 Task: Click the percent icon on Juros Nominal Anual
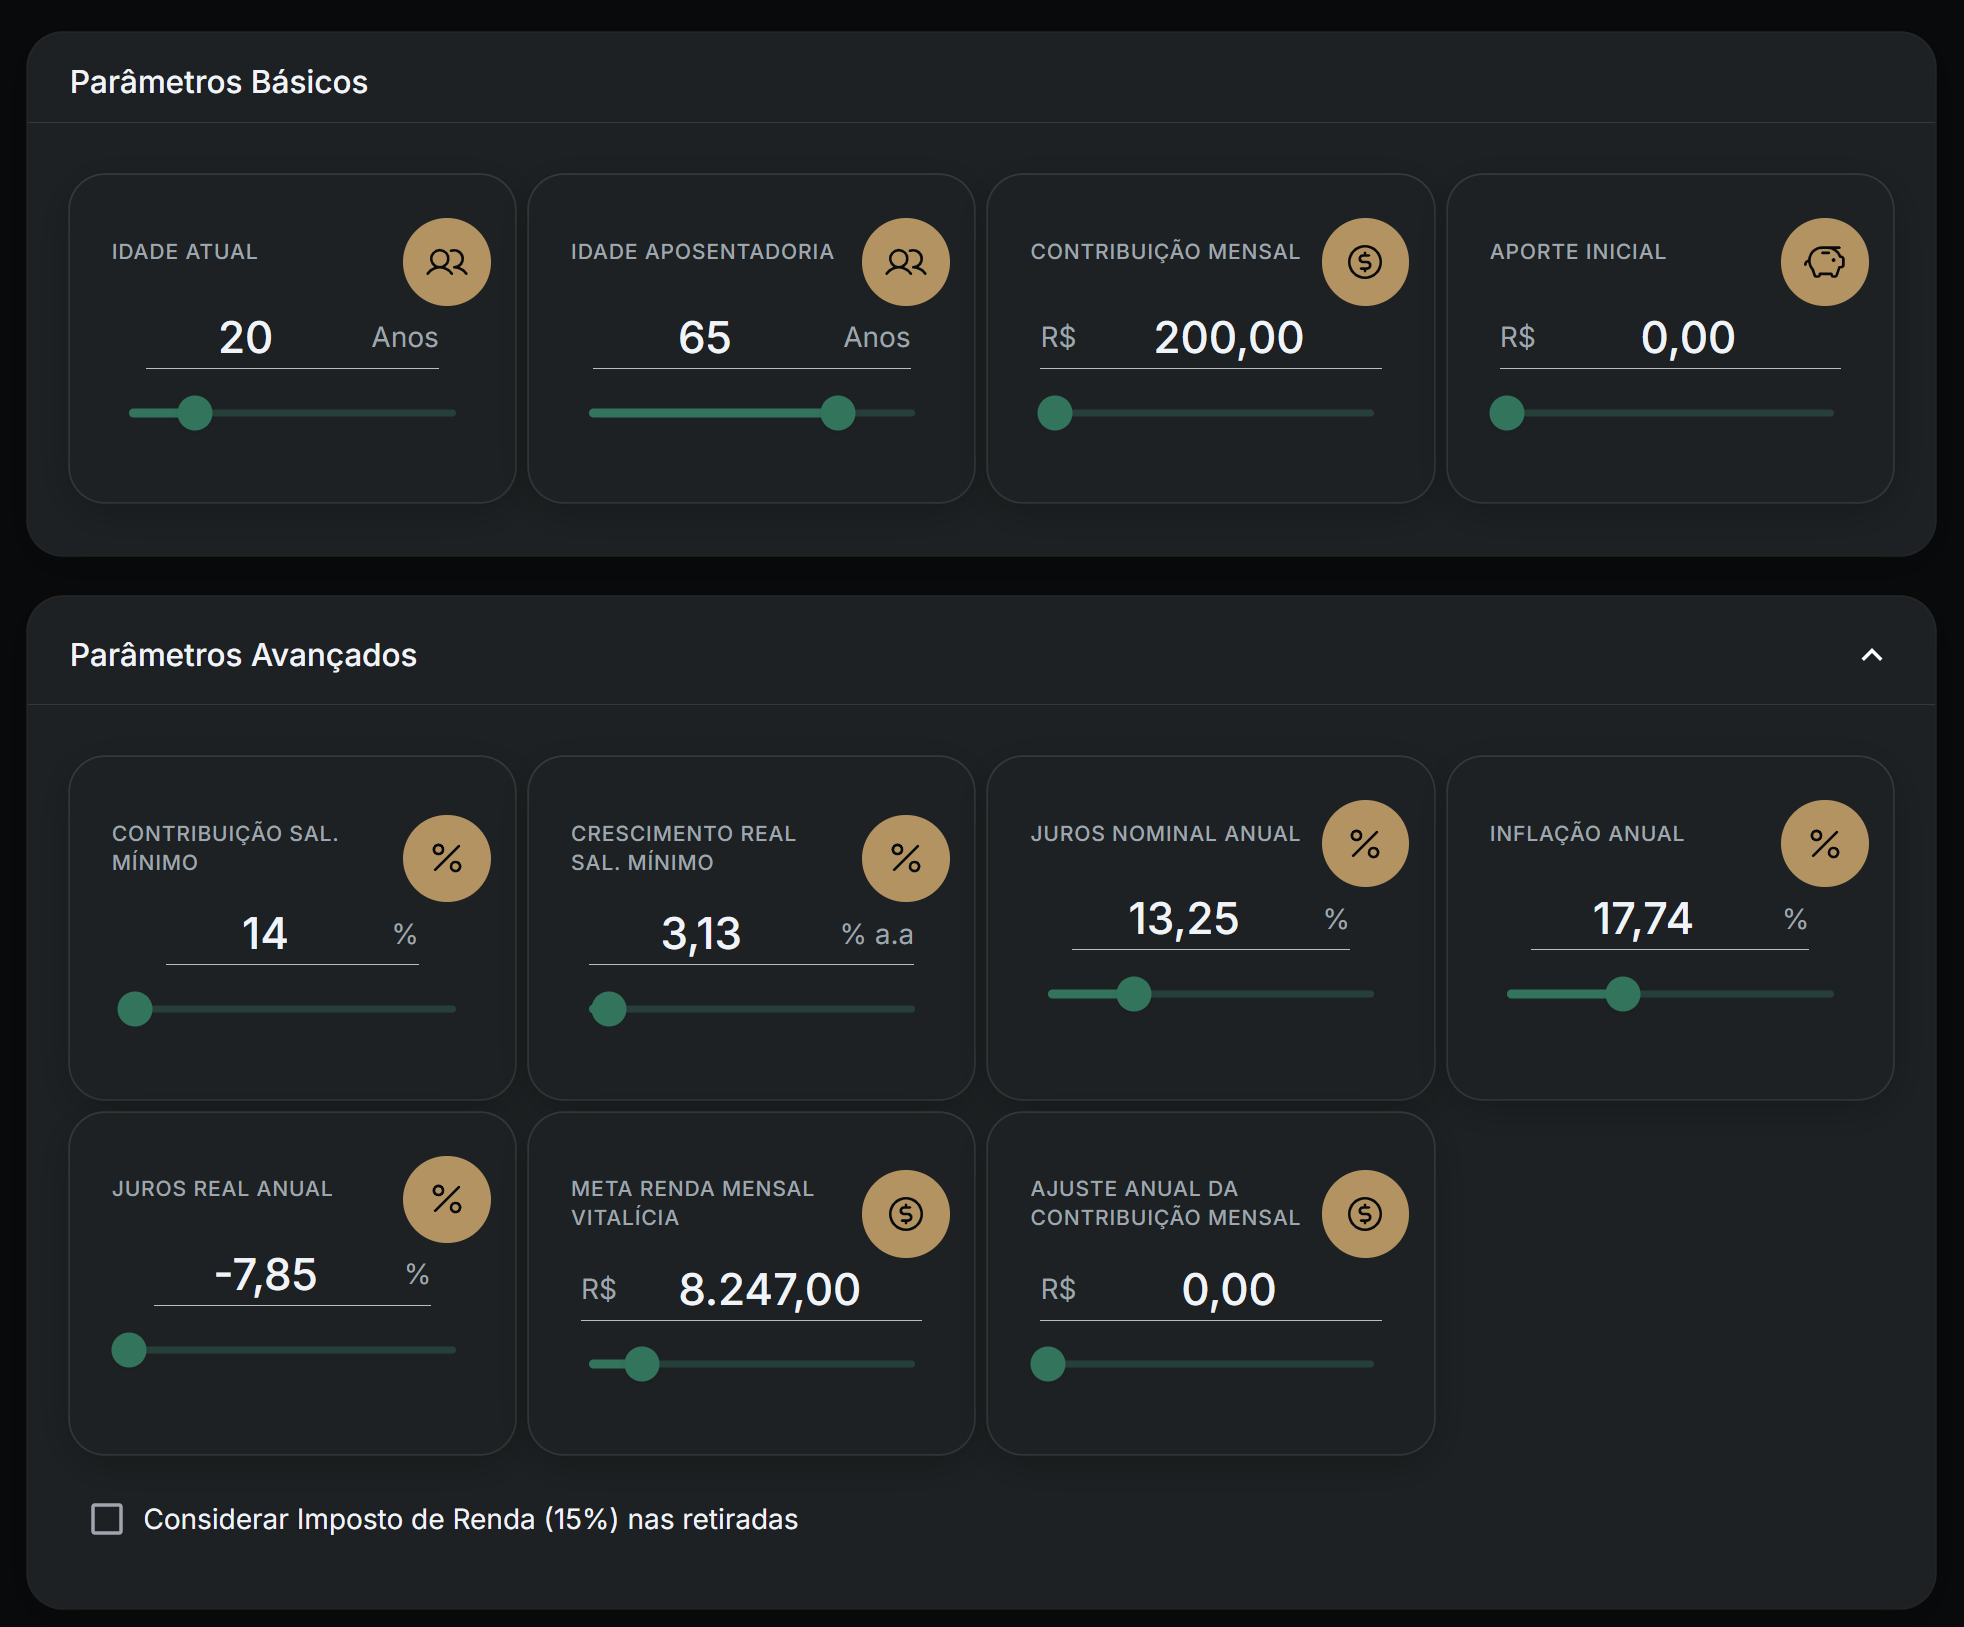[x=1365, y=843]
